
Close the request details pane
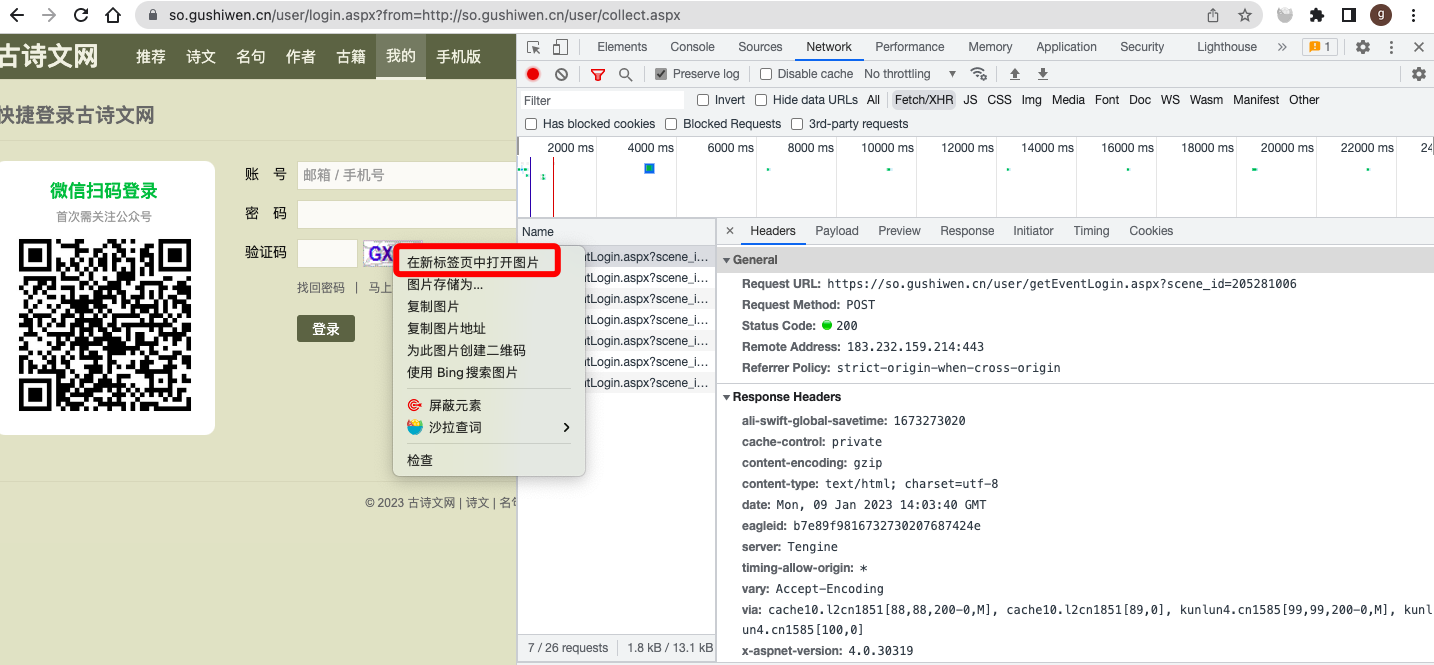[729, 231]
